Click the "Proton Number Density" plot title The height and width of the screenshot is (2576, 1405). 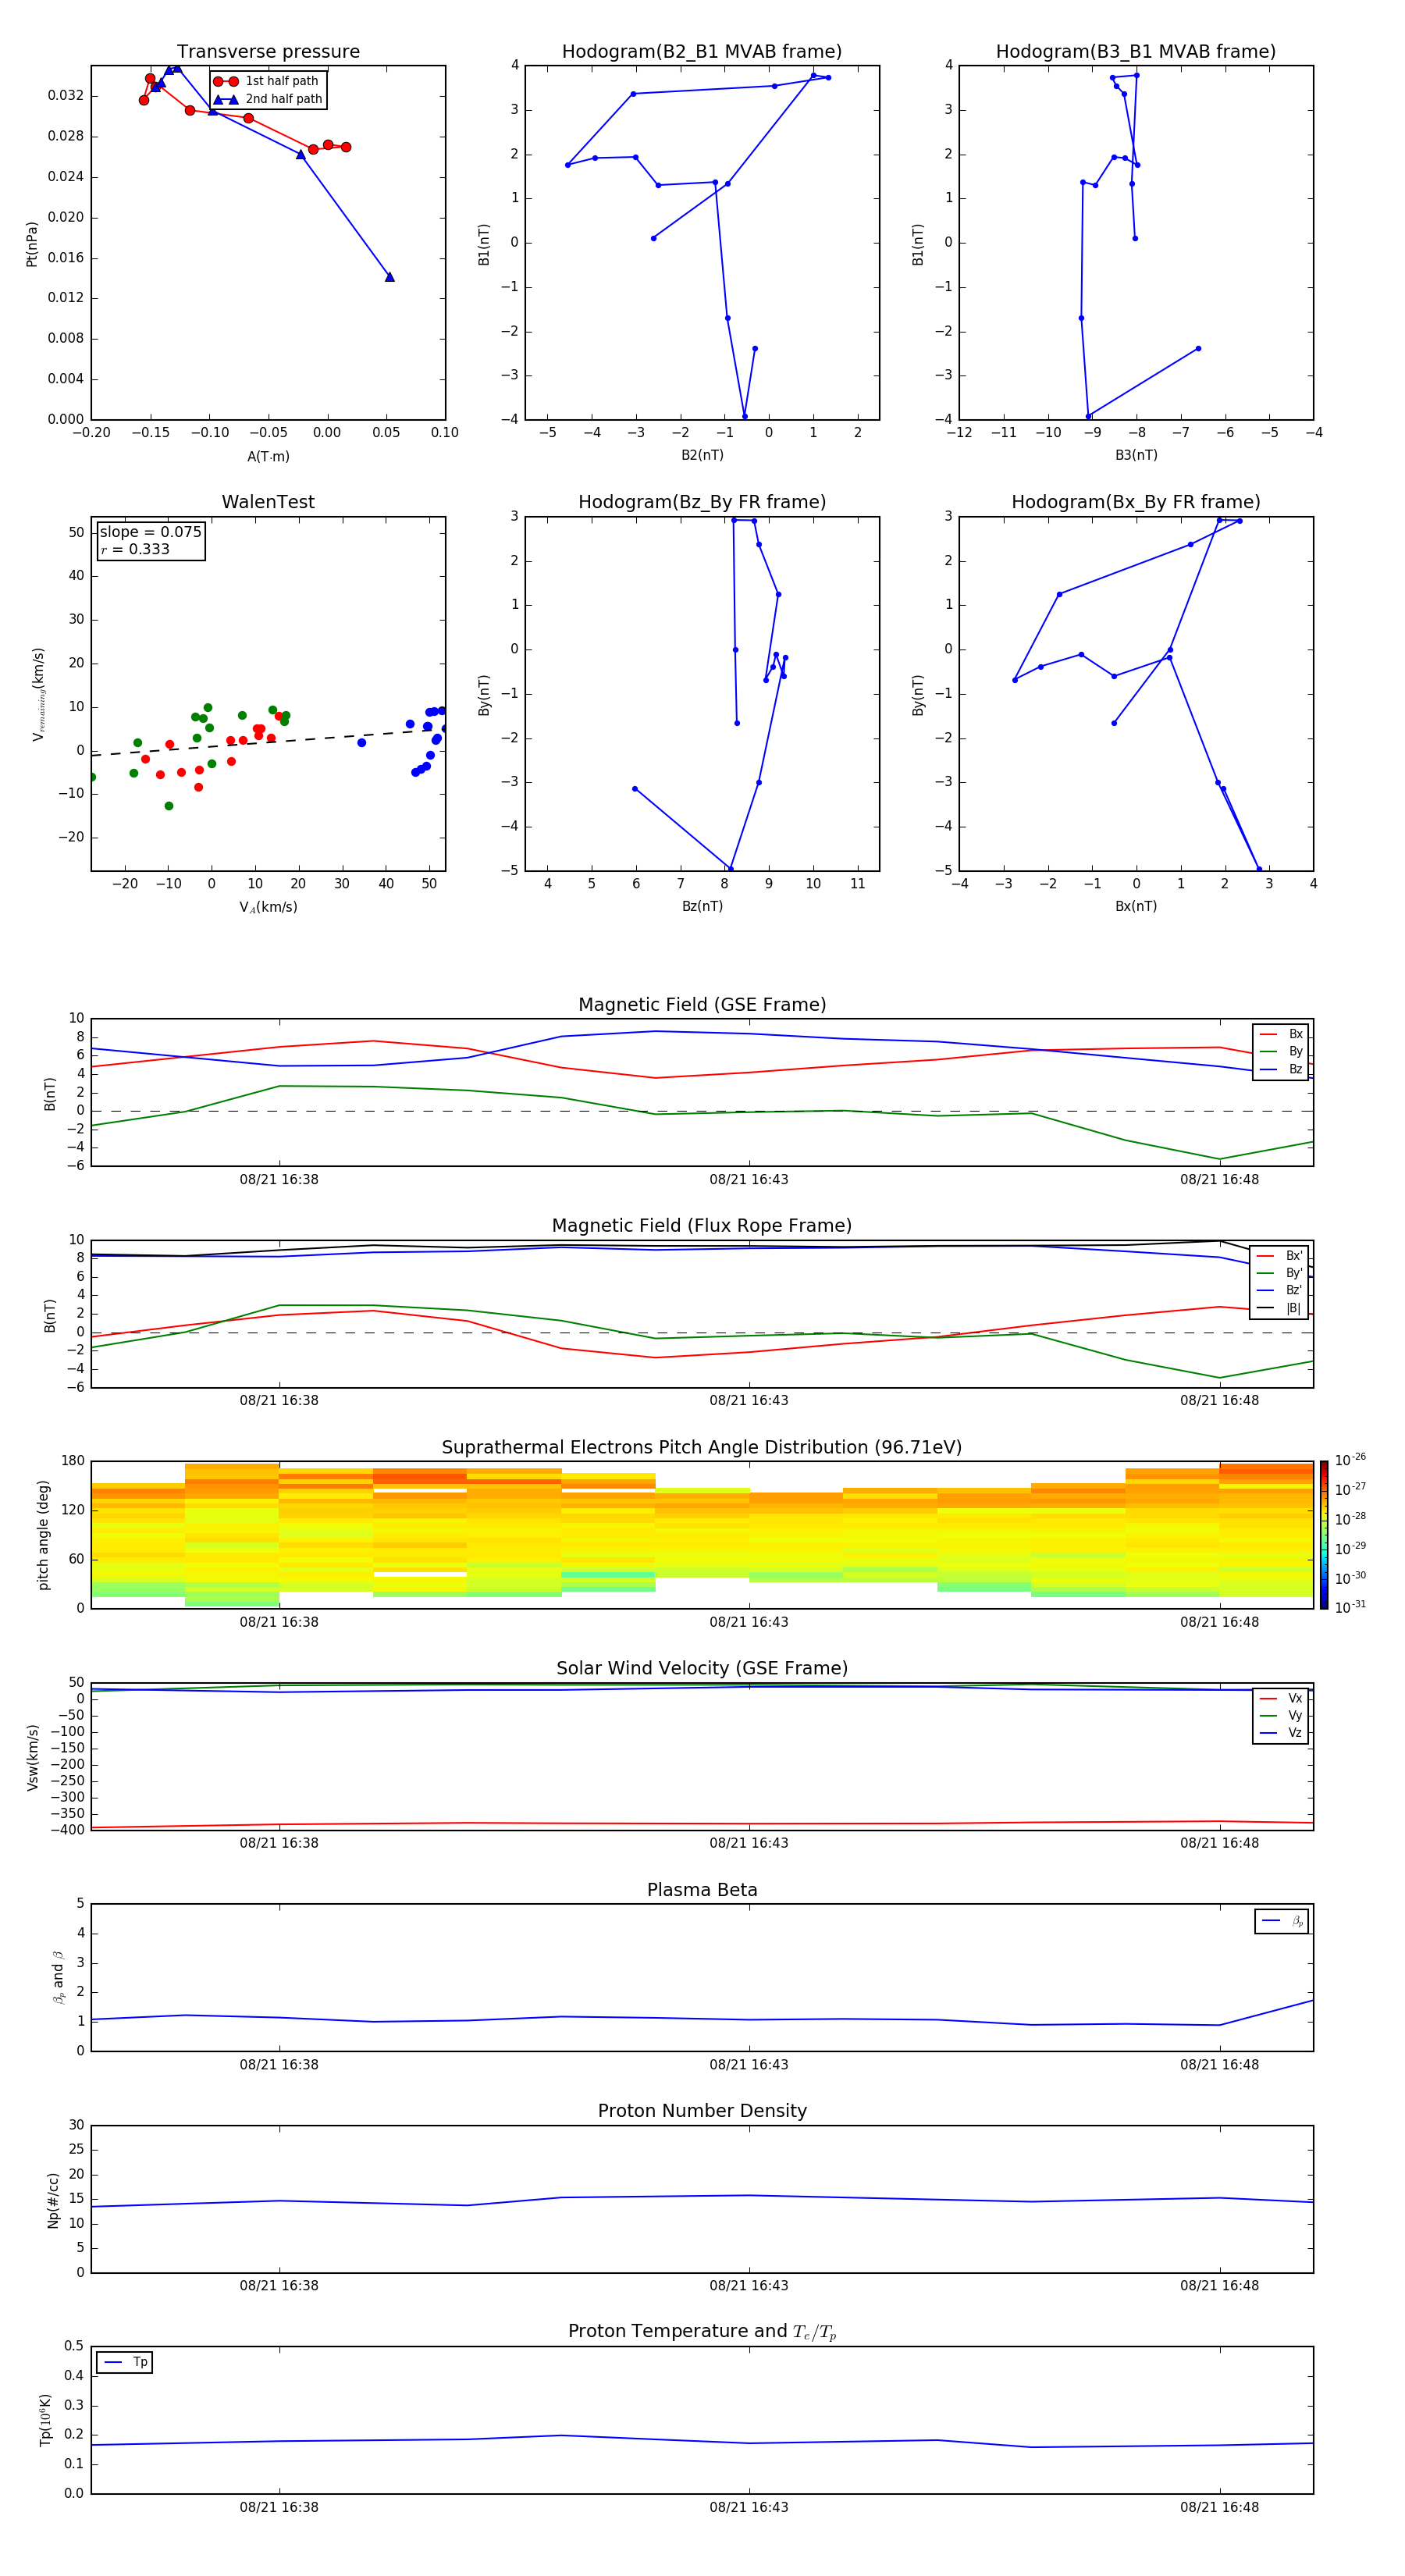click(702, 2112)
